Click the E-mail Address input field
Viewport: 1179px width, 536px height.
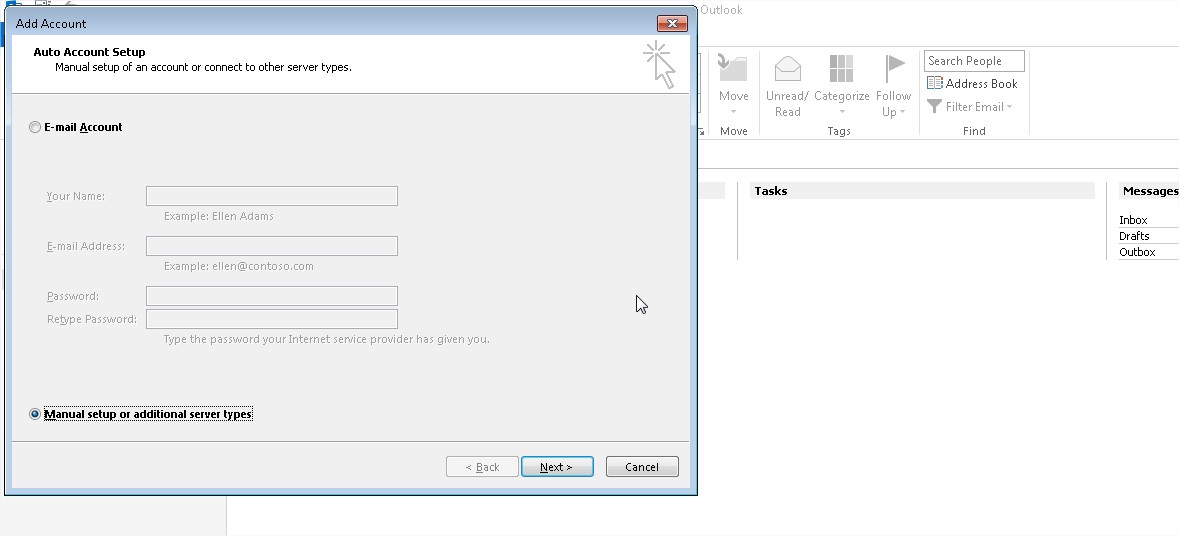[271, 246]
